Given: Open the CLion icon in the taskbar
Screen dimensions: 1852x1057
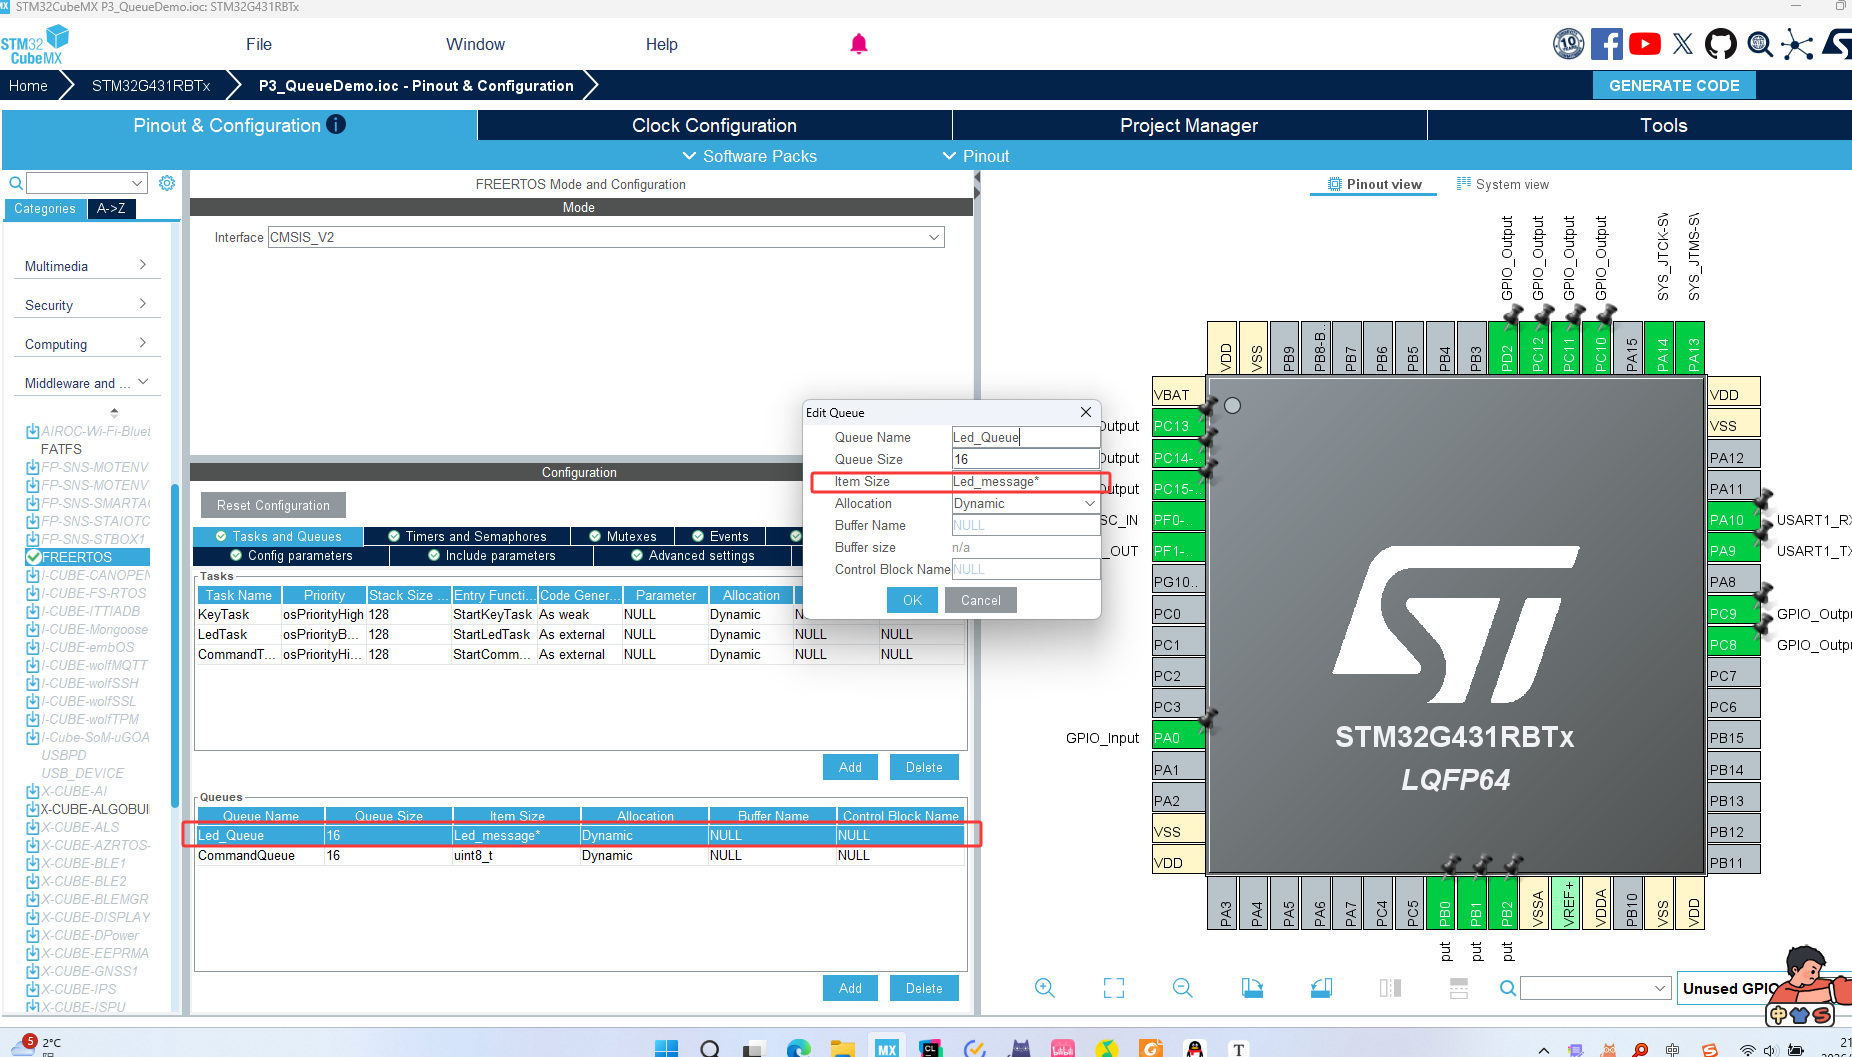Looking at the screenshot, I should click(931, 1048).
